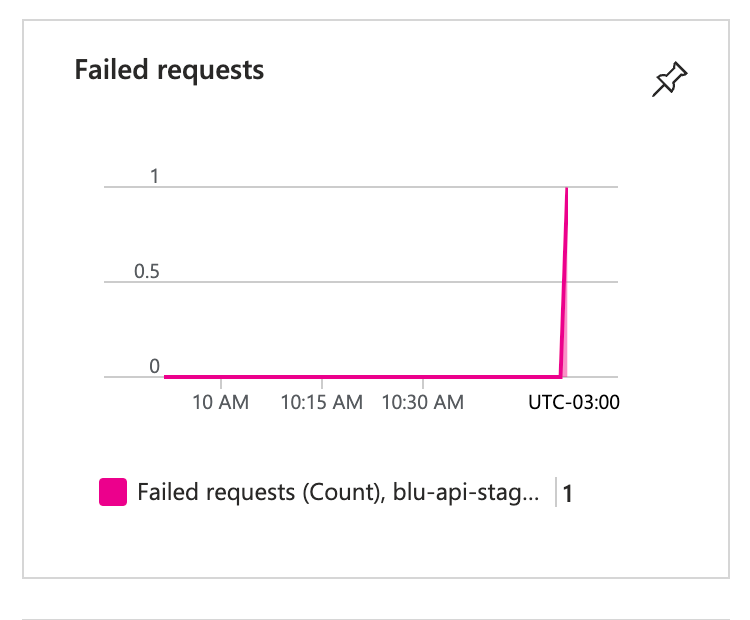Click the 10:15 AM time axis label

[321, 402]
